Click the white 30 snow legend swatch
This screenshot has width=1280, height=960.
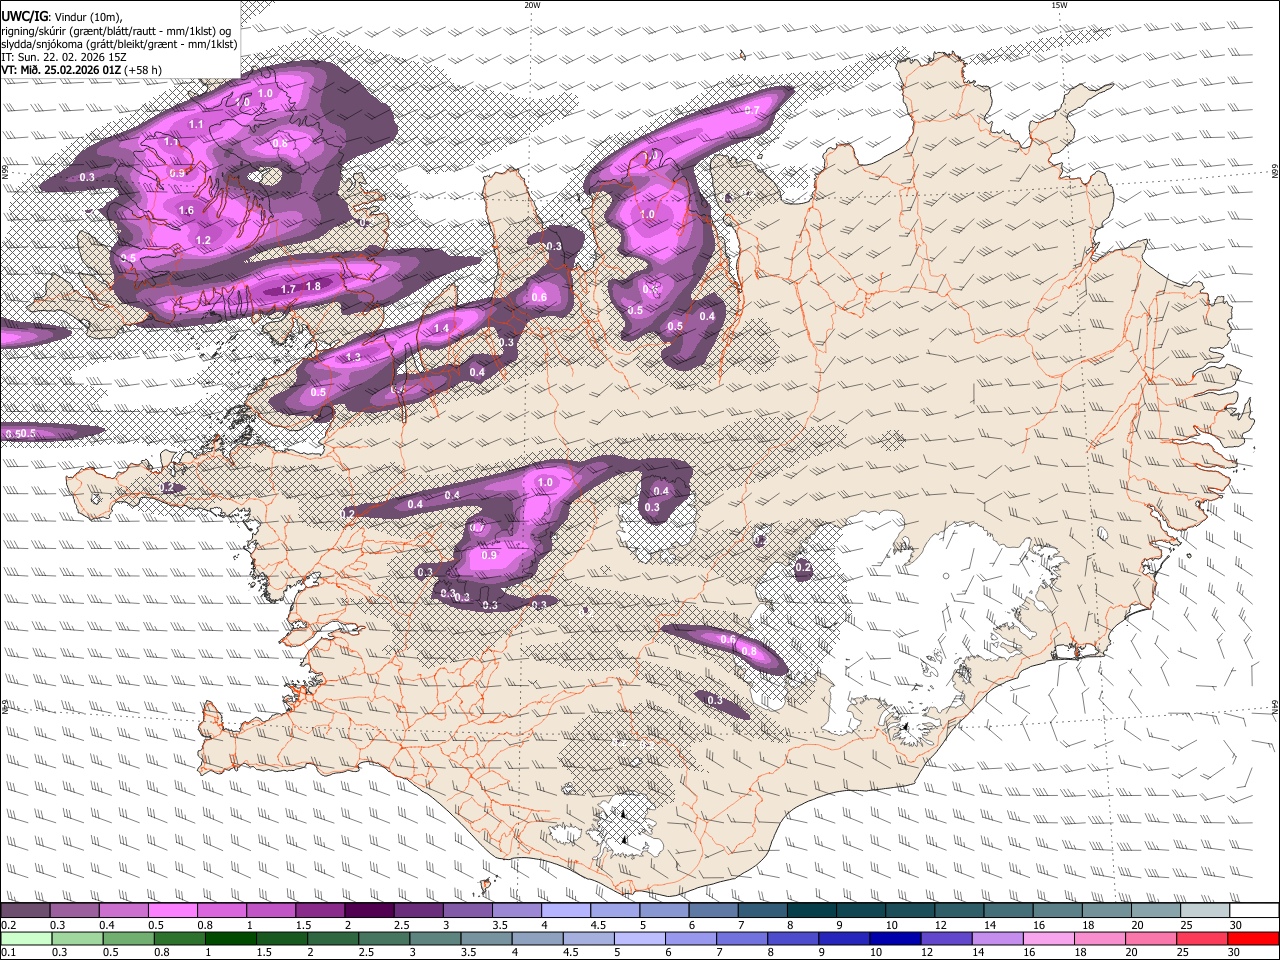coord(1255,910)
